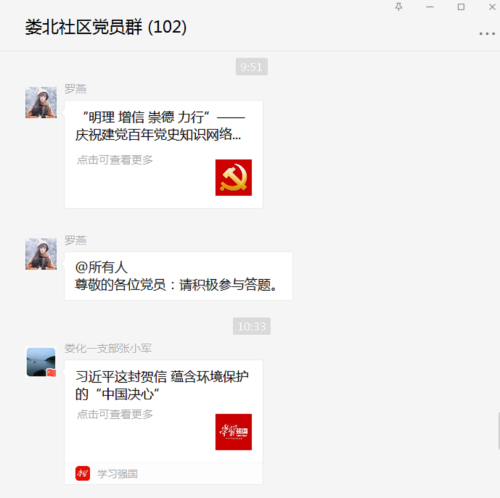
Task: Click the 学习强国 red thumbnail image
Action: click(233, 432)
